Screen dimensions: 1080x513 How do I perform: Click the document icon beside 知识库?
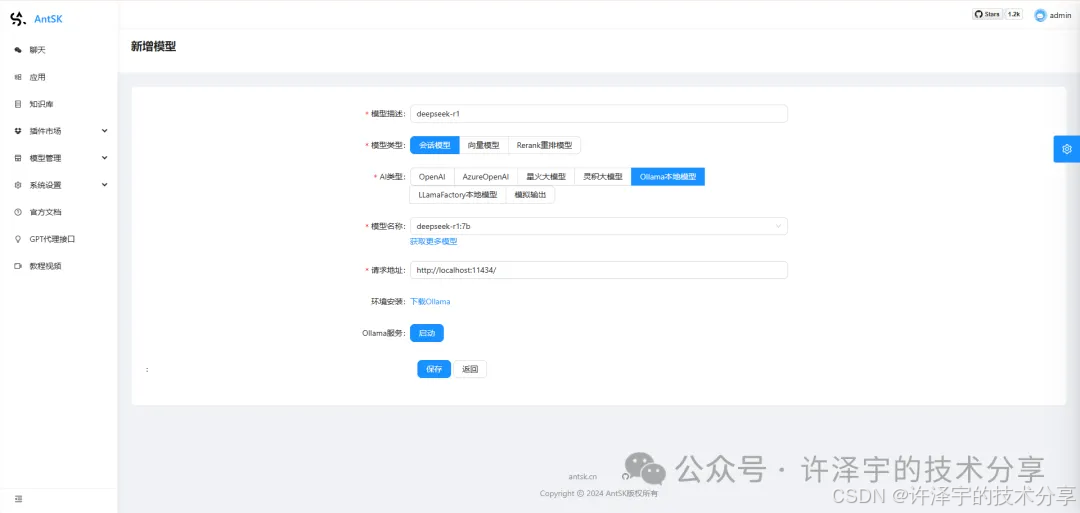(x=18, y=104)
